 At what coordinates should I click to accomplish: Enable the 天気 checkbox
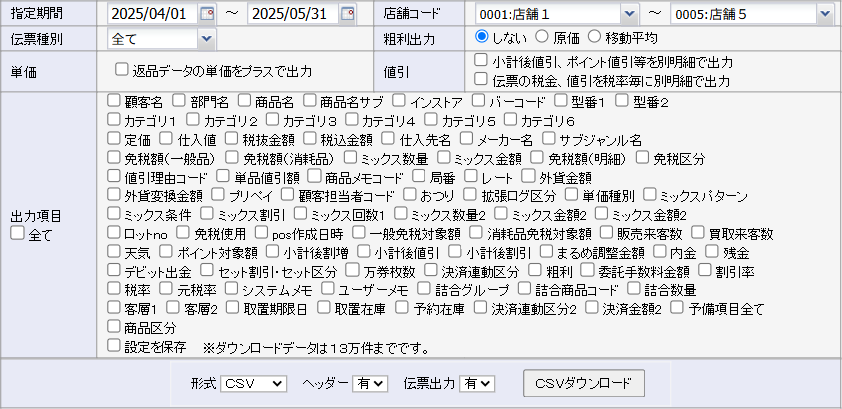[113, 251]
